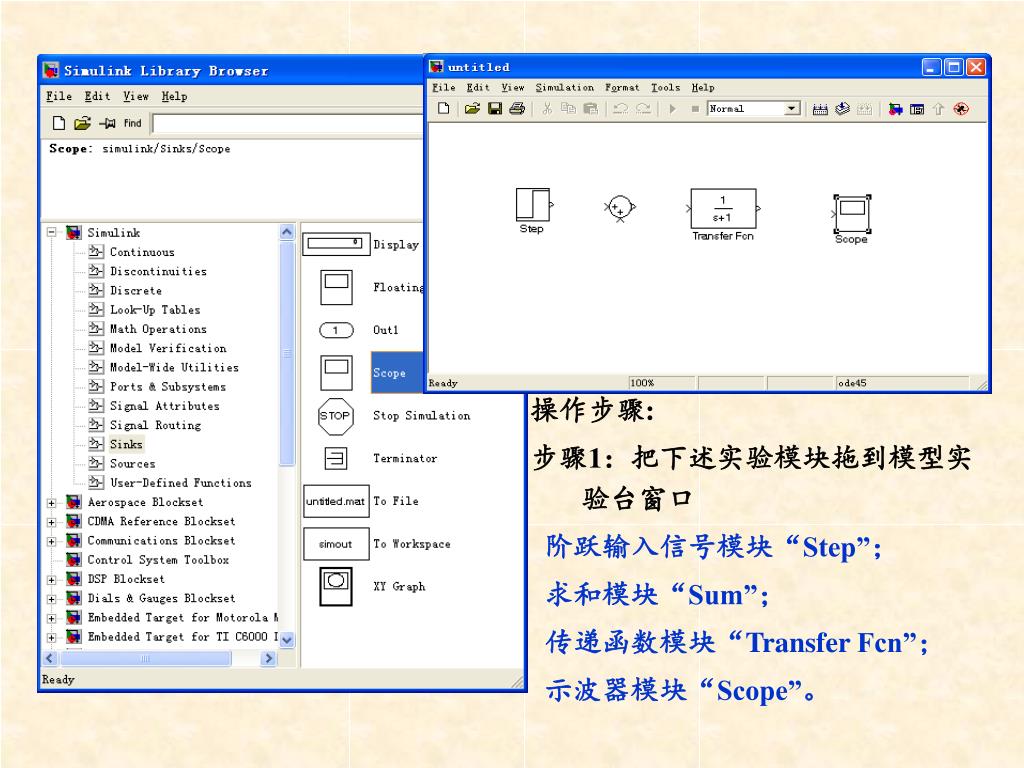The height and width of the screenshot is (768, 1024).
Task: Expand the Dials & Gauges Blockset node
Action: coord(52,598)
